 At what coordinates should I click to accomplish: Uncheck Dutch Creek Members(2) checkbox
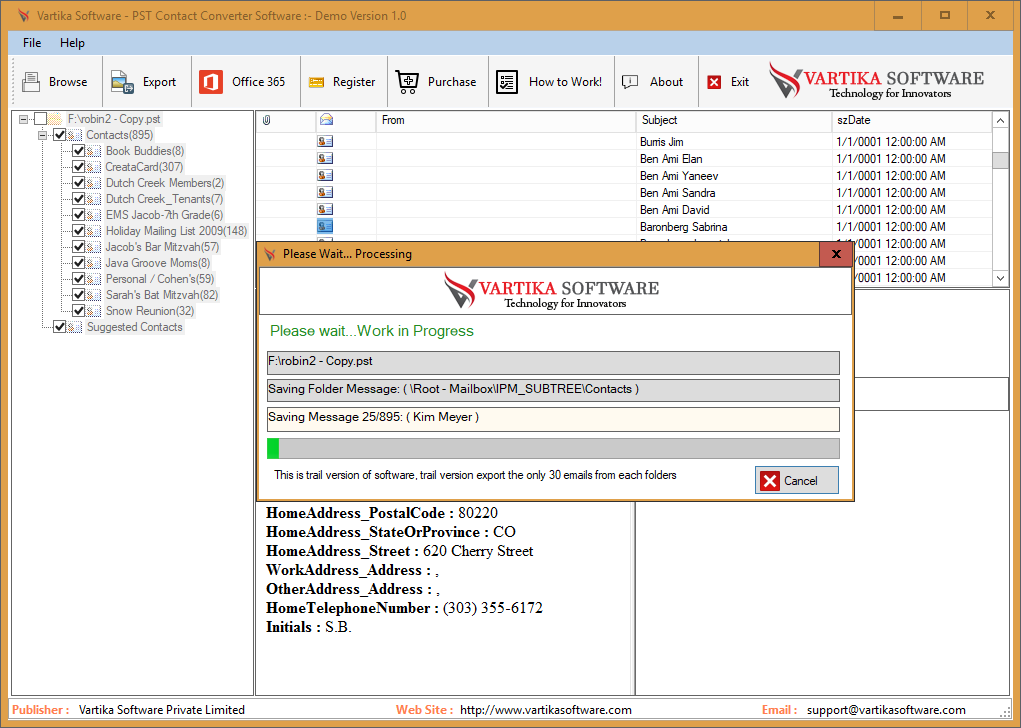[78, 183]
